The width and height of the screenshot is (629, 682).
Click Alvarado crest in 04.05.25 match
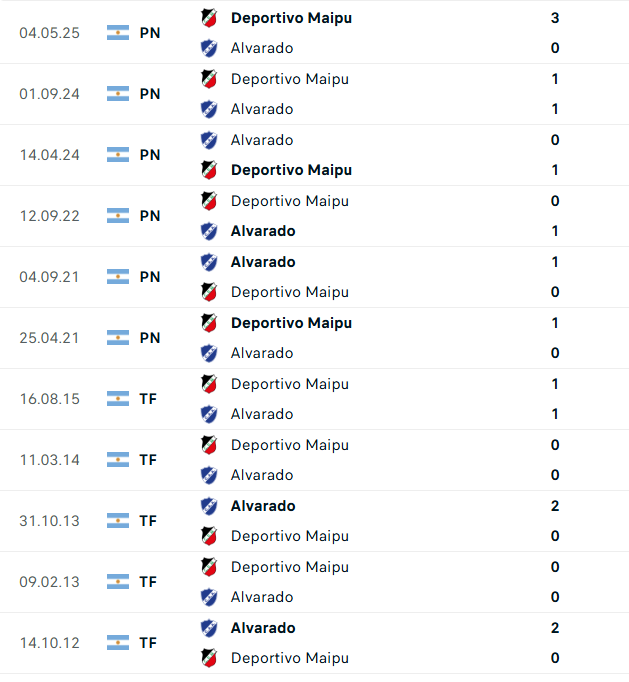coord(209,48)
